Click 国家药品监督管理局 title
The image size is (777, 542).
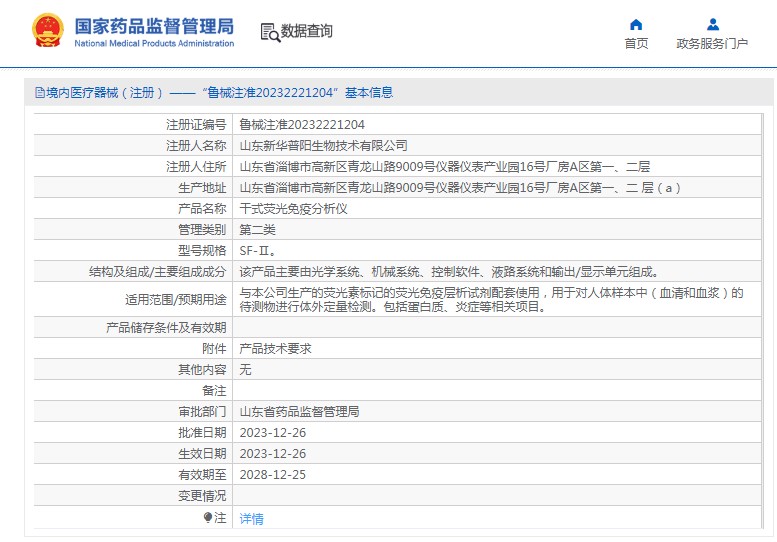point(154,26)
